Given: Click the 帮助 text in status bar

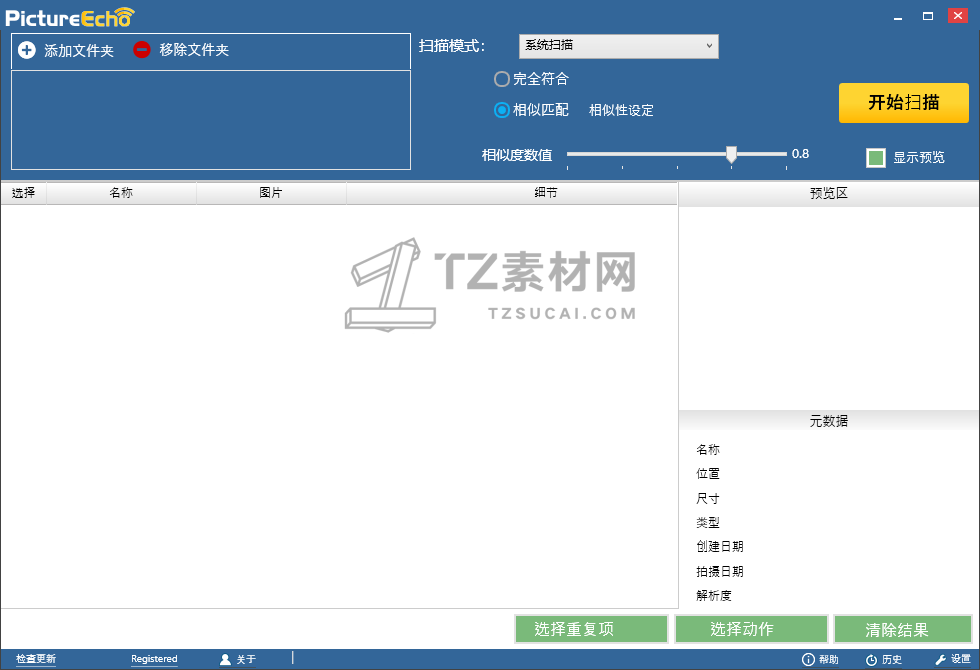Looking at the screenshot, I should (829, 659).
